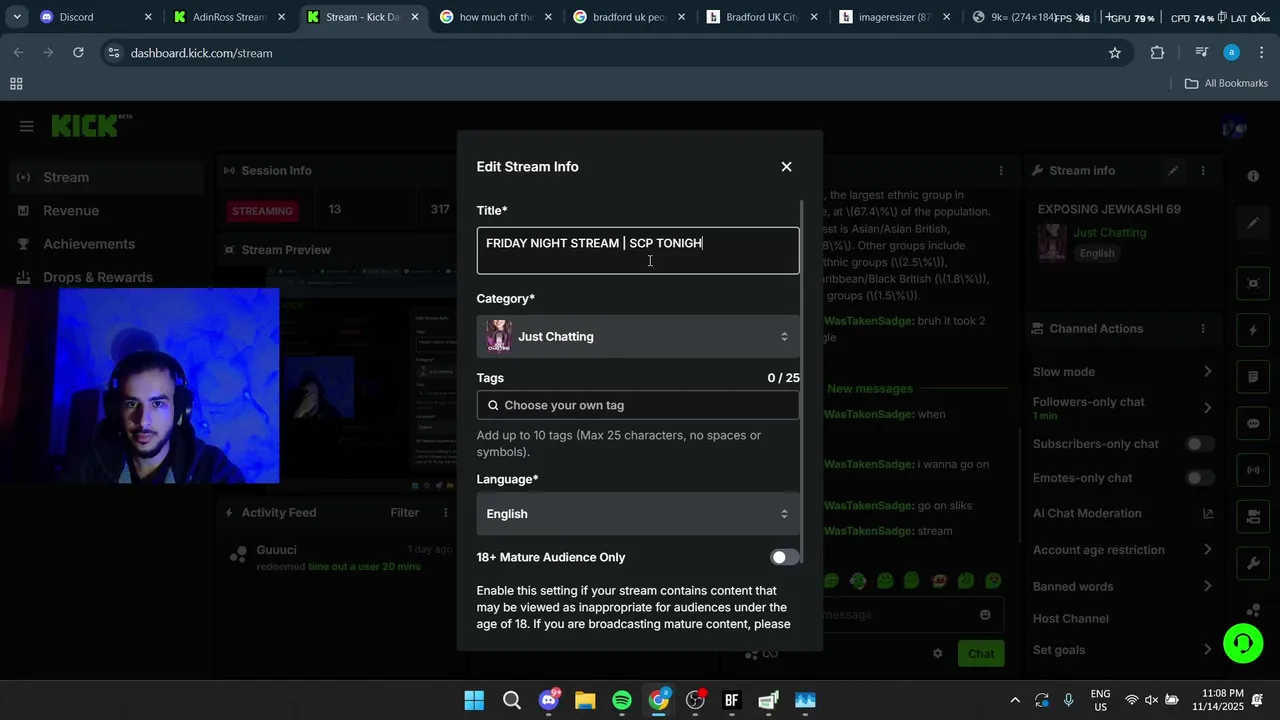Close the Edit Stream Info dialog
This screenshot has width=1280, height=720.
click(786, 167)
